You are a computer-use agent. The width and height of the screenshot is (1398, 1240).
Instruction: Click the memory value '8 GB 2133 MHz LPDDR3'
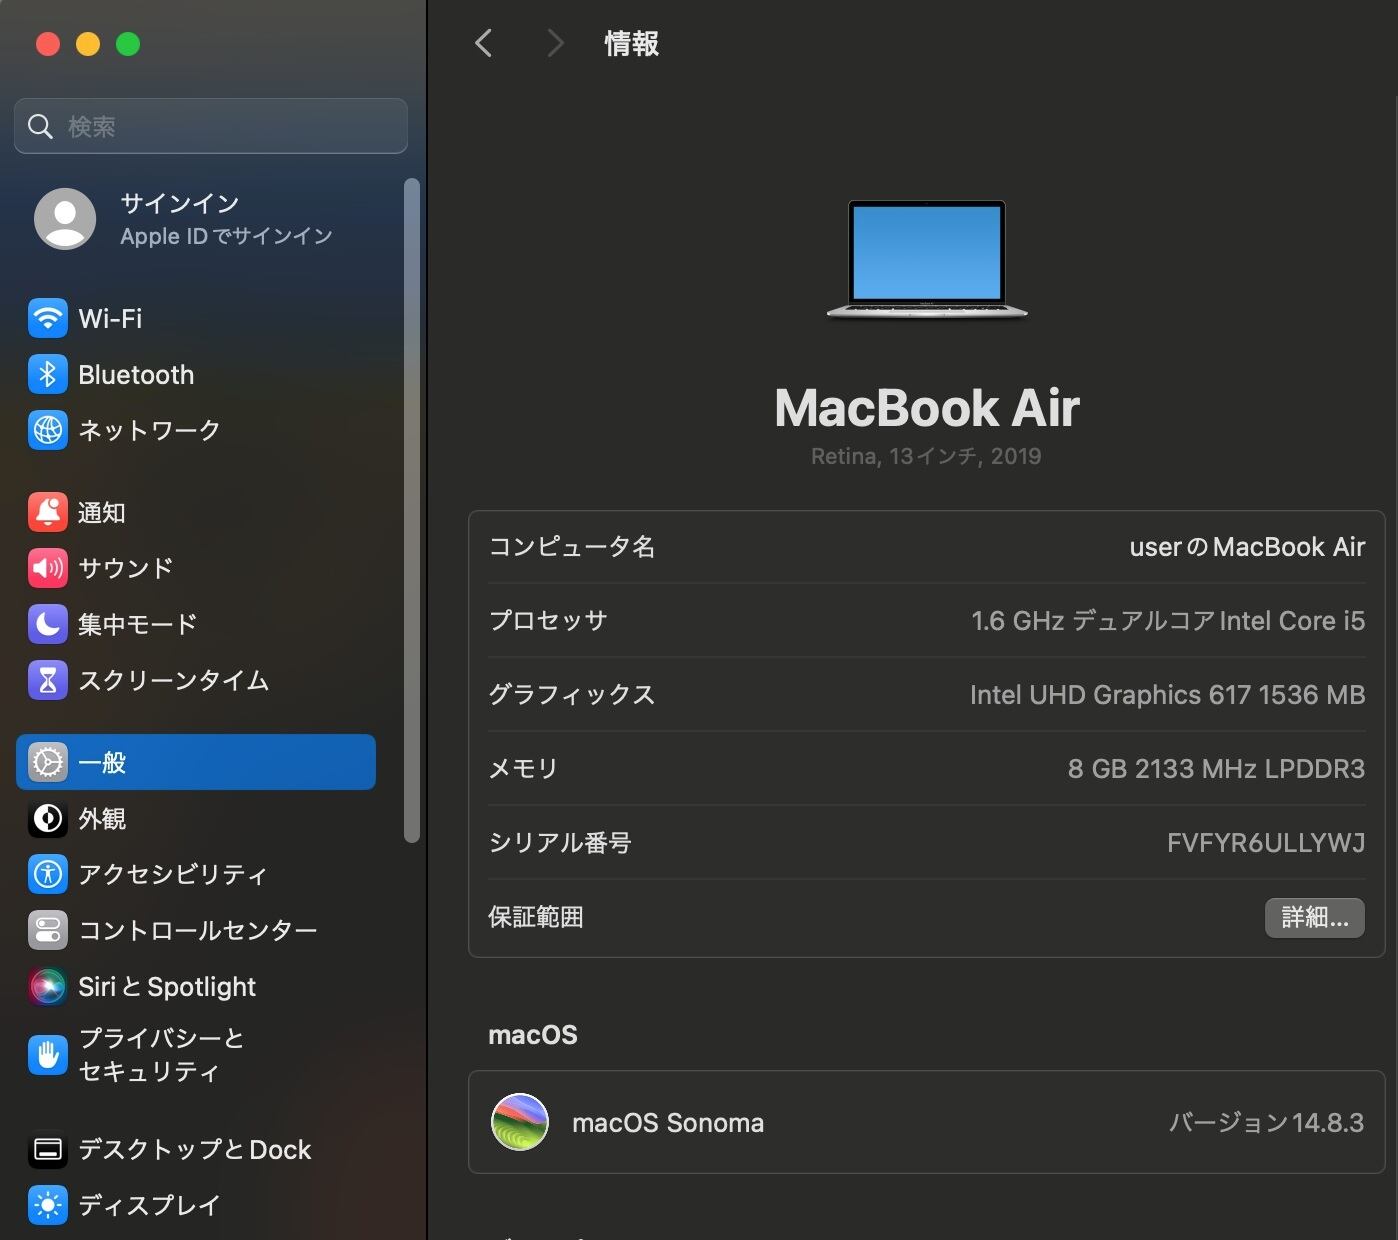(1216, 769)
